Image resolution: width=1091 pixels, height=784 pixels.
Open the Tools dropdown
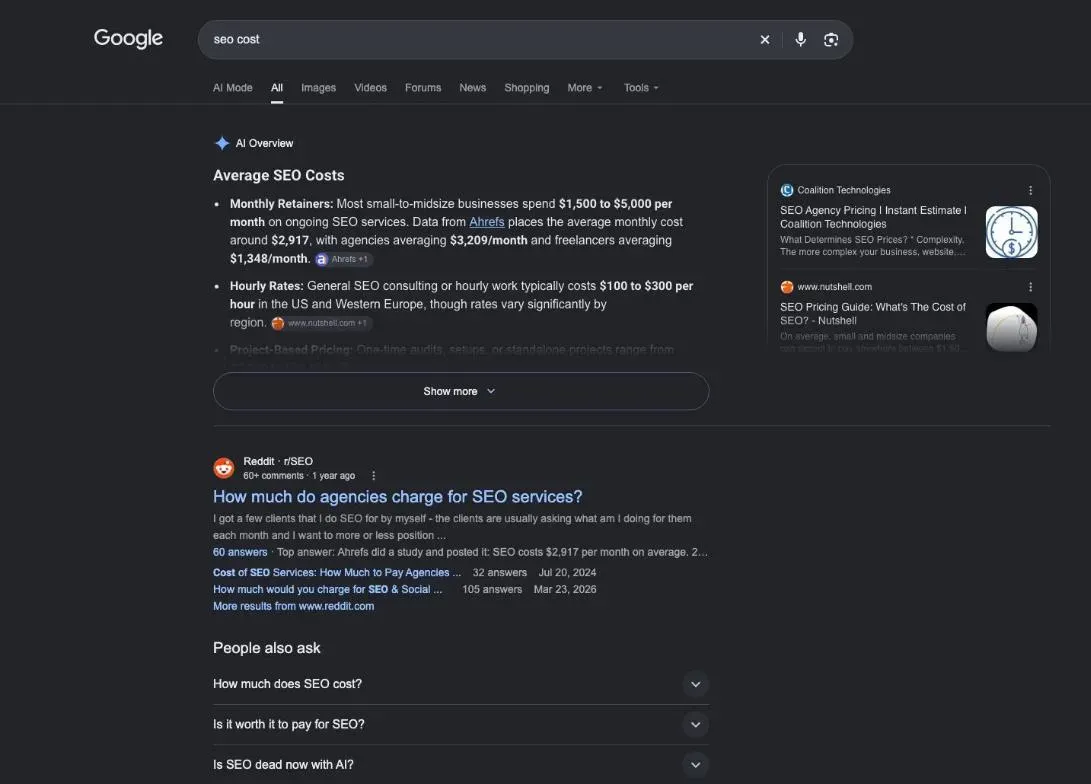tap(641, 88)
